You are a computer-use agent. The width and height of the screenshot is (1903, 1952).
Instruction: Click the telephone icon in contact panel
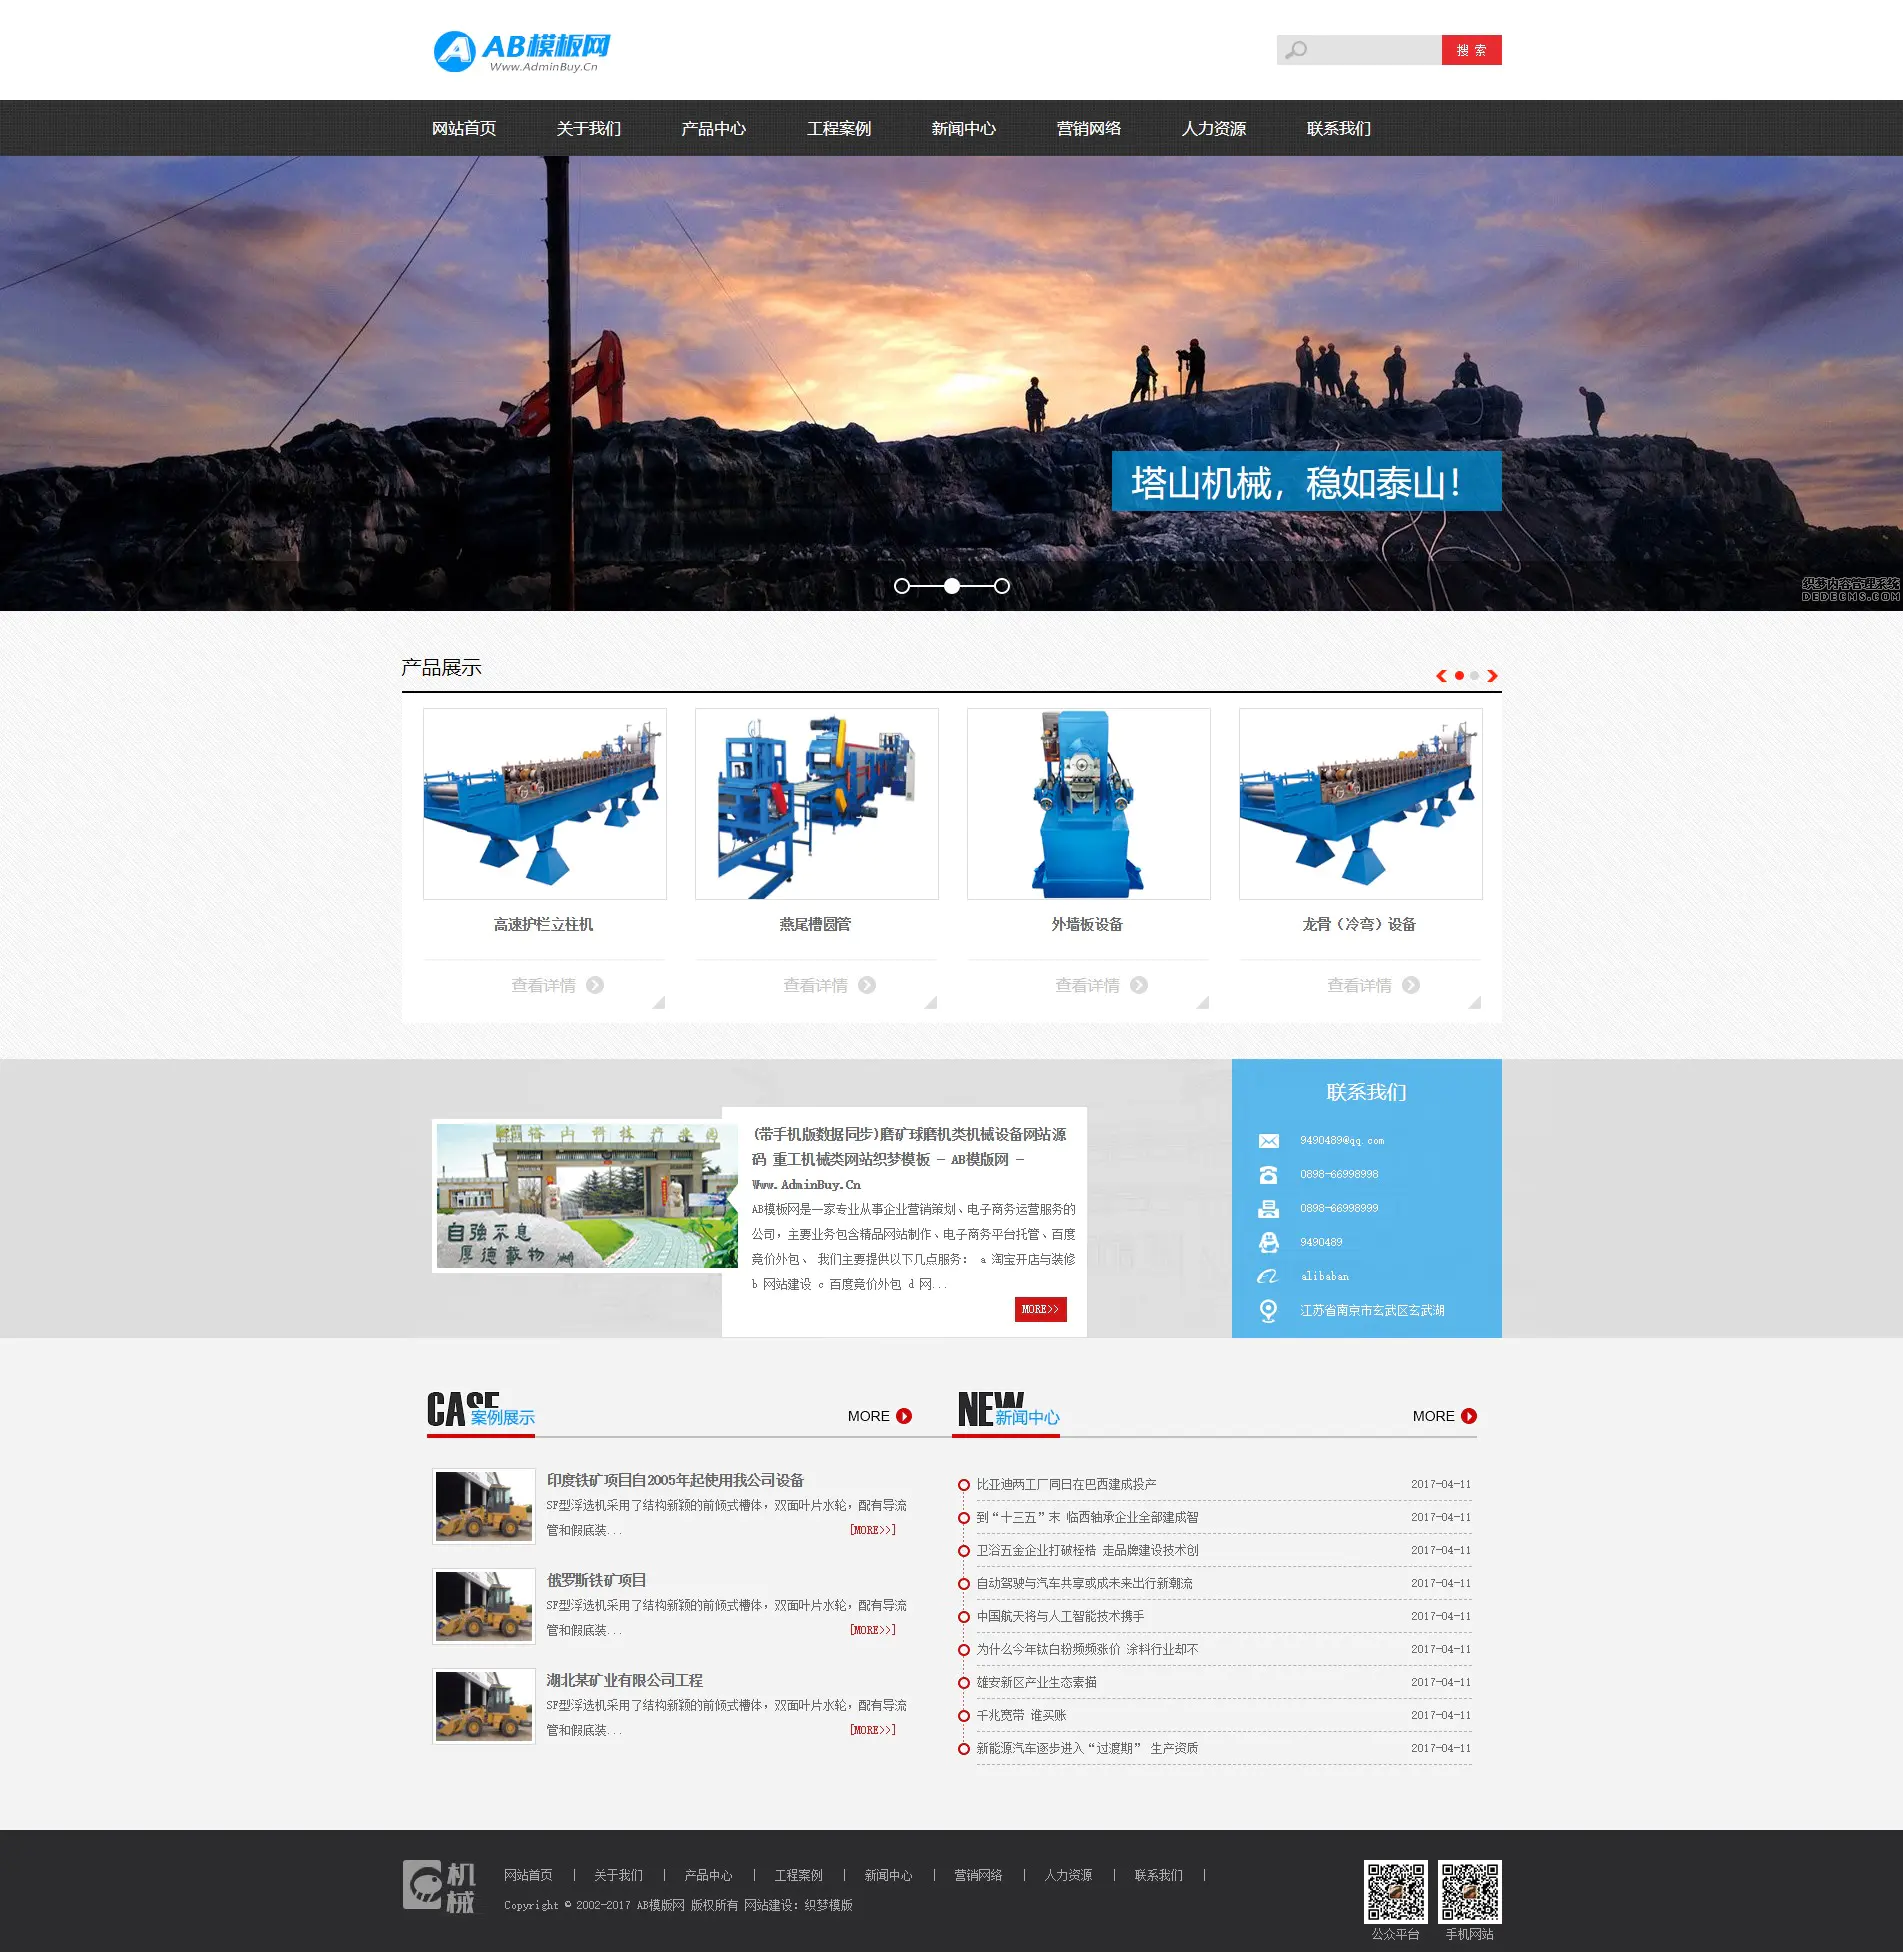point(1268,1175)
